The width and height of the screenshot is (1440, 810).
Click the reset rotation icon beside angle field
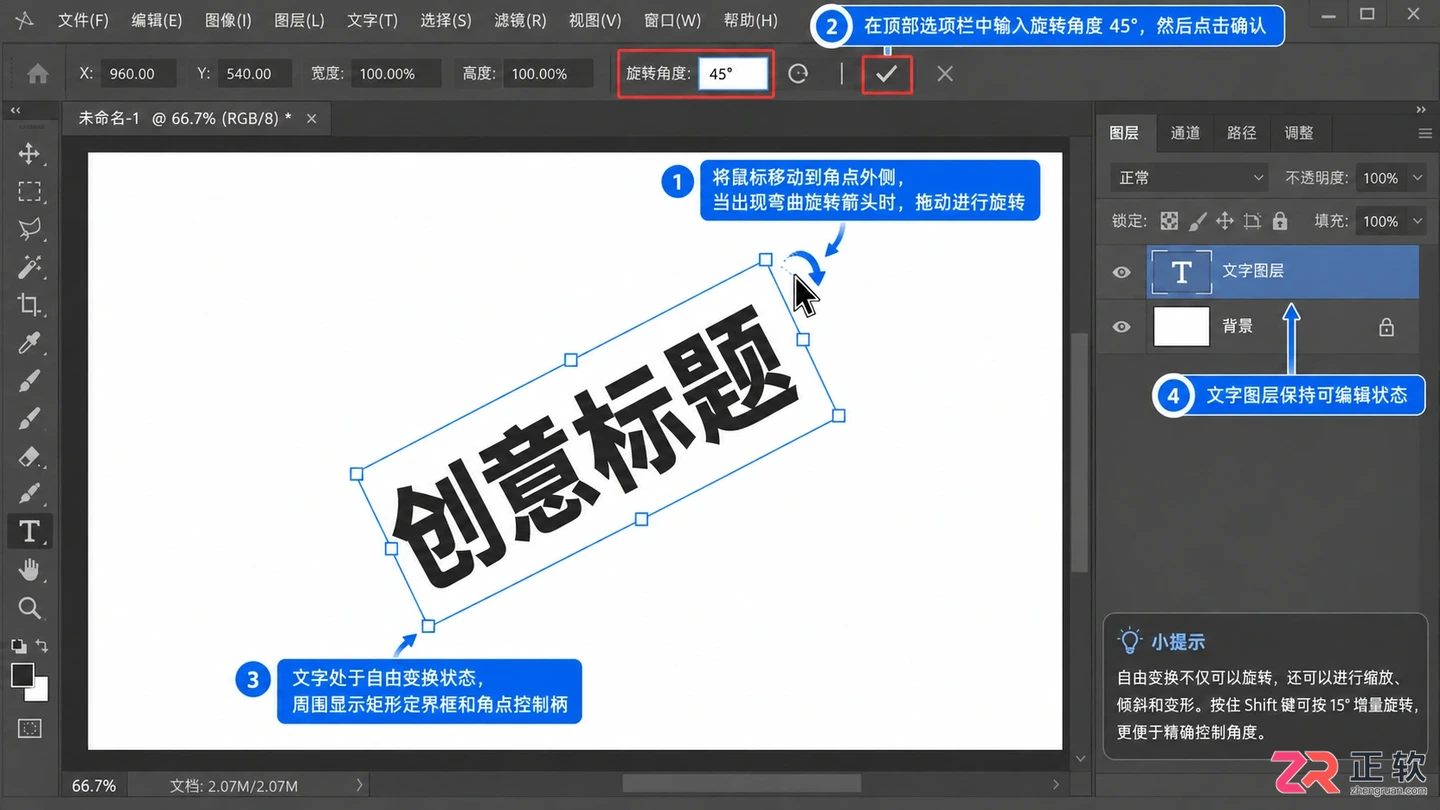[x=798, y=74]
